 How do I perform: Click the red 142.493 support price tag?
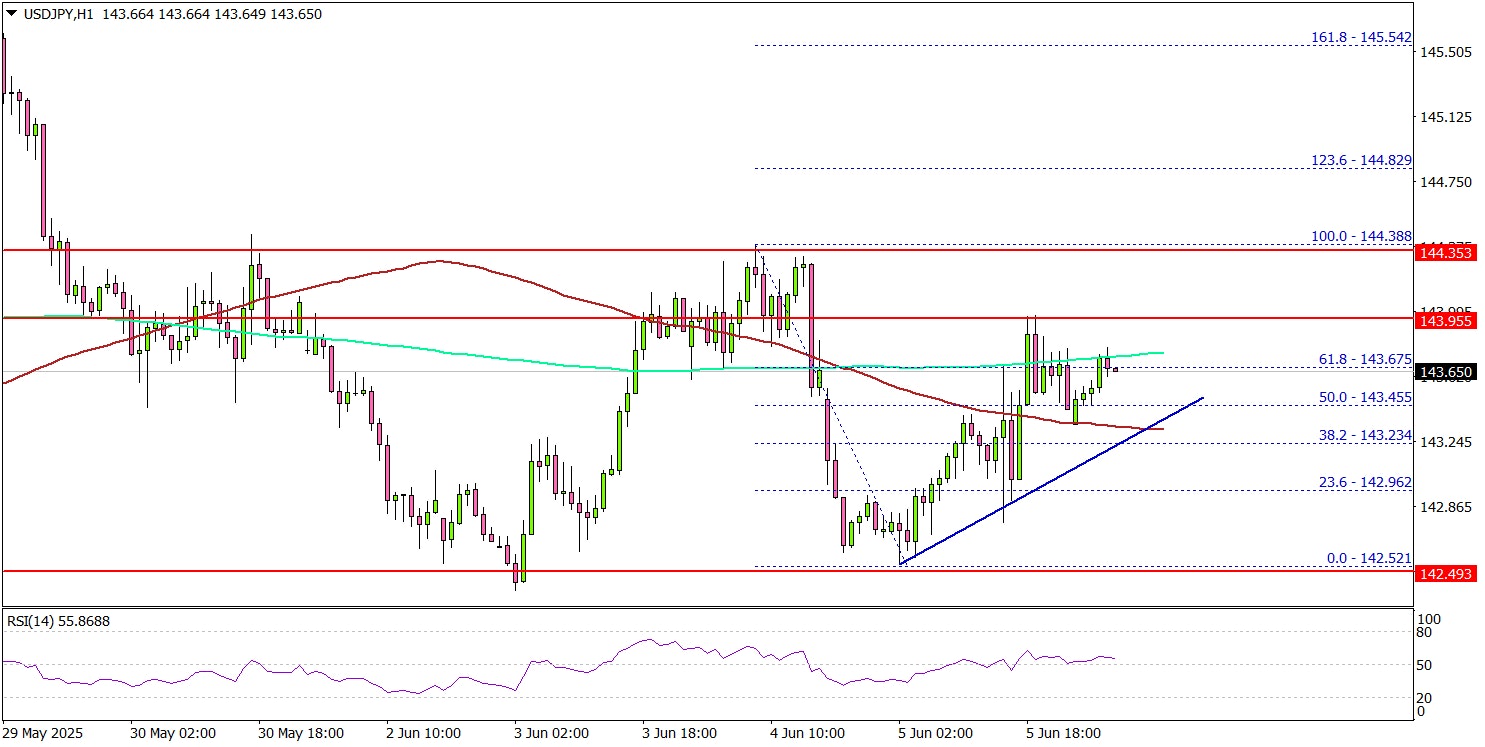[x=1445, y=573]
